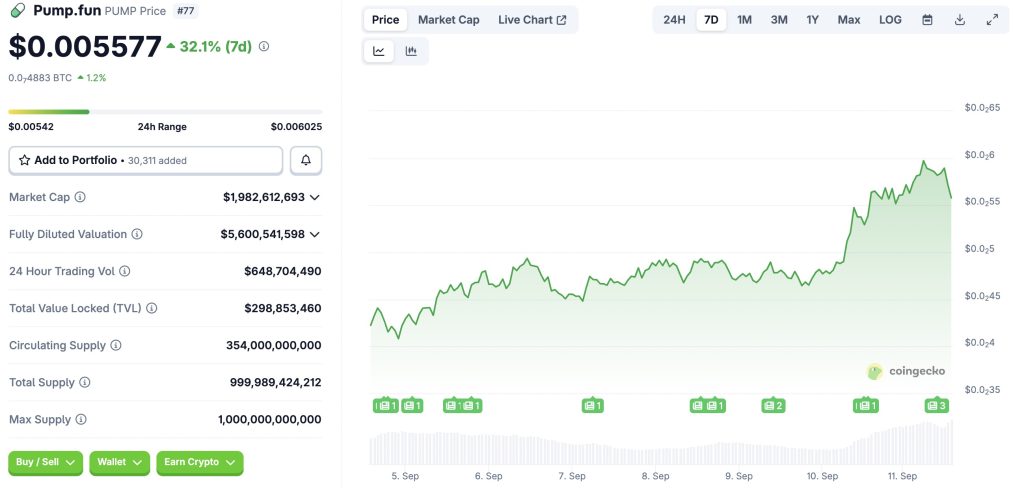Viewport: 1024px width, 488px height.
Task: Open the Wallet dropdown
Action: [120, 462]
